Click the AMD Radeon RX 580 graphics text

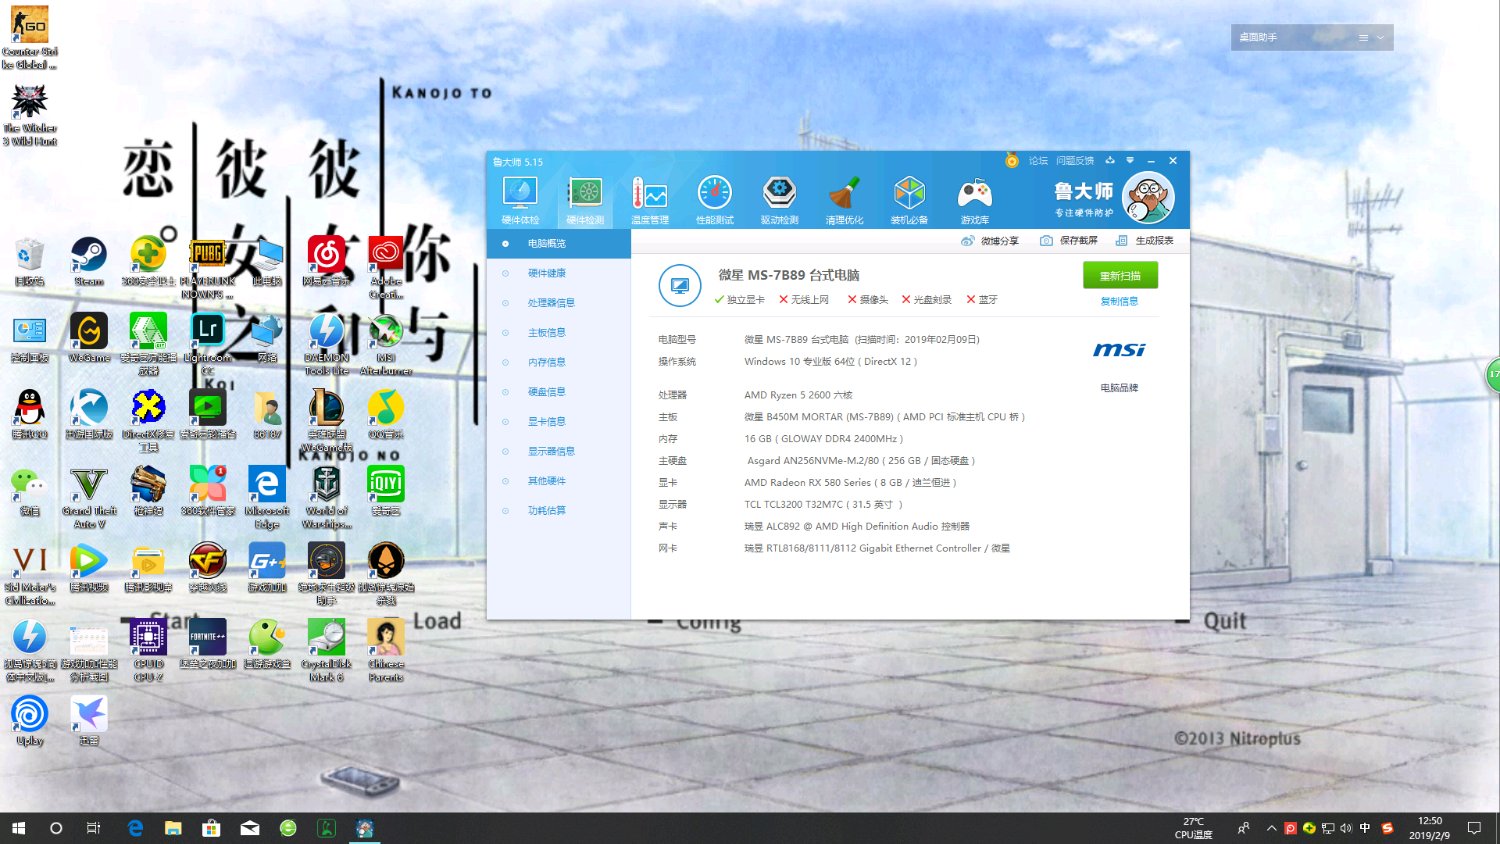pyautogui.click(x=850, y=482)
